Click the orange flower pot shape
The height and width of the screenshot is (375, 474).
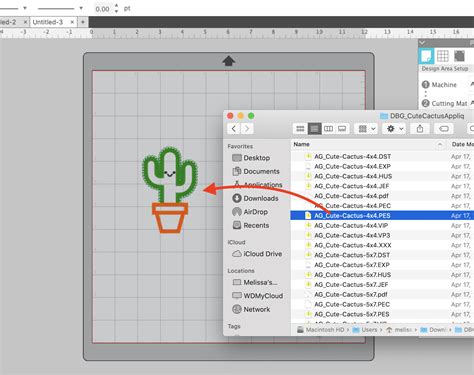point(170,218)
